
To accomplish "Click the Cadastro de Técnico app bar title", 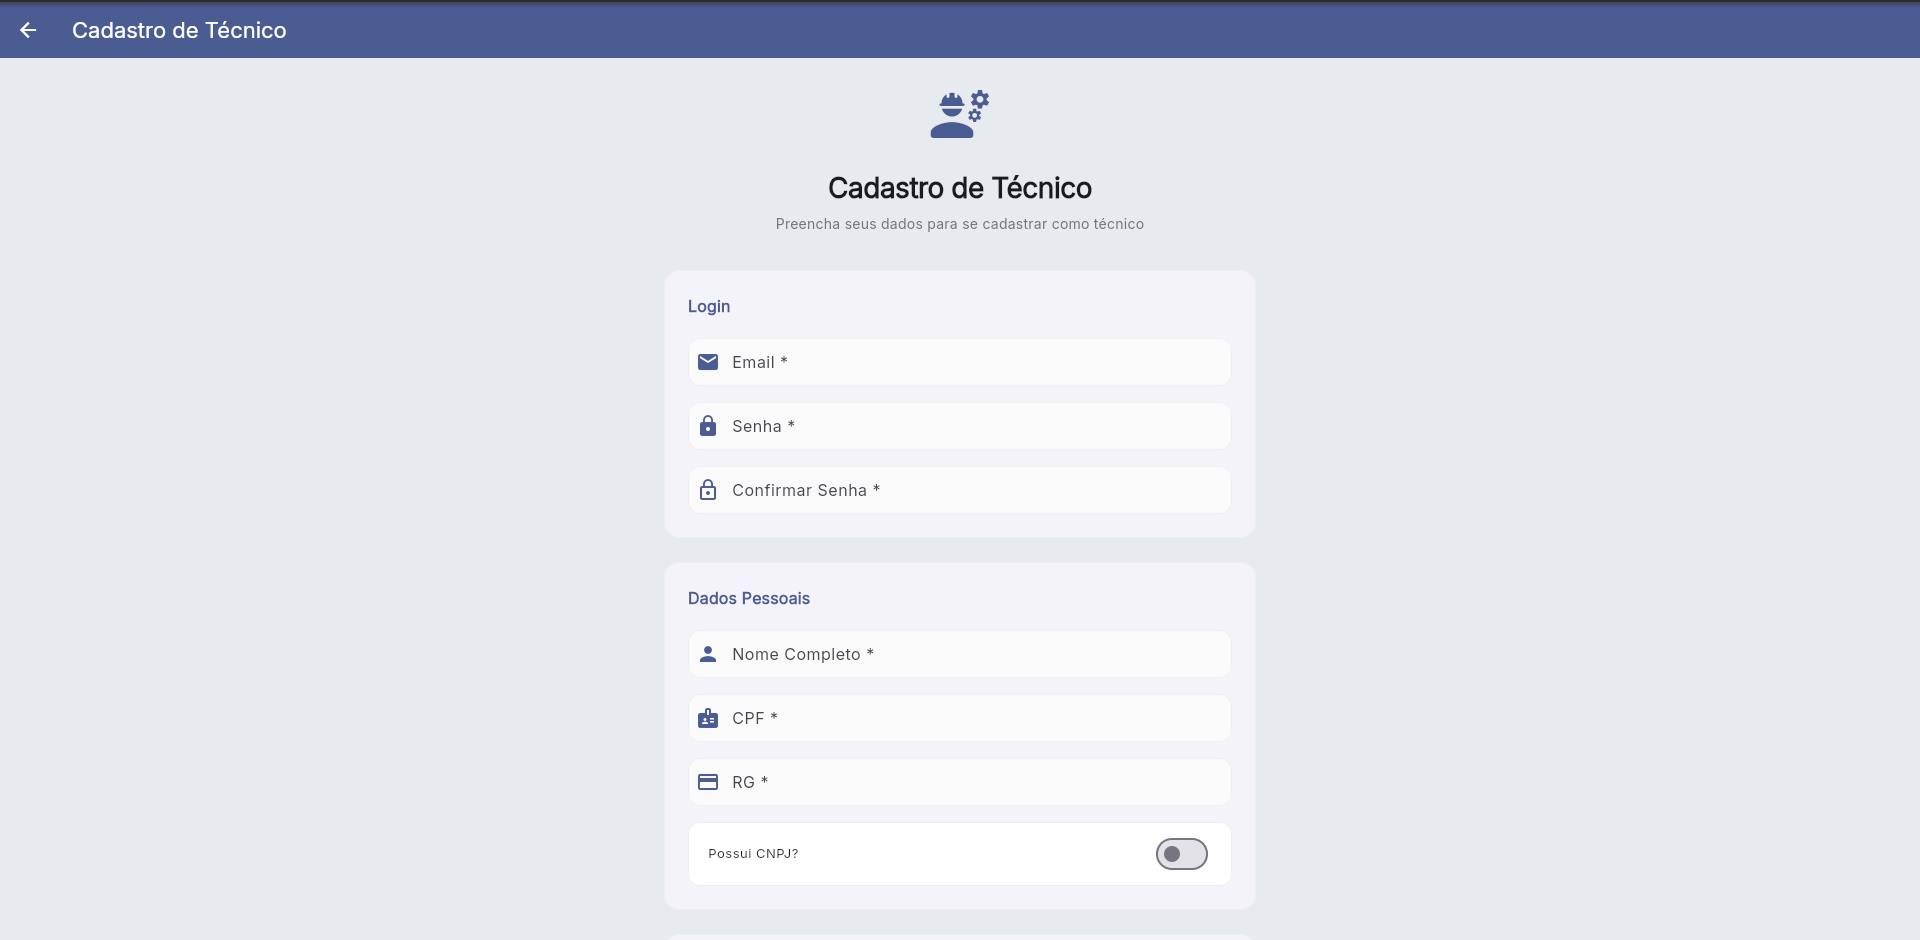I will [x=179, y=30].
